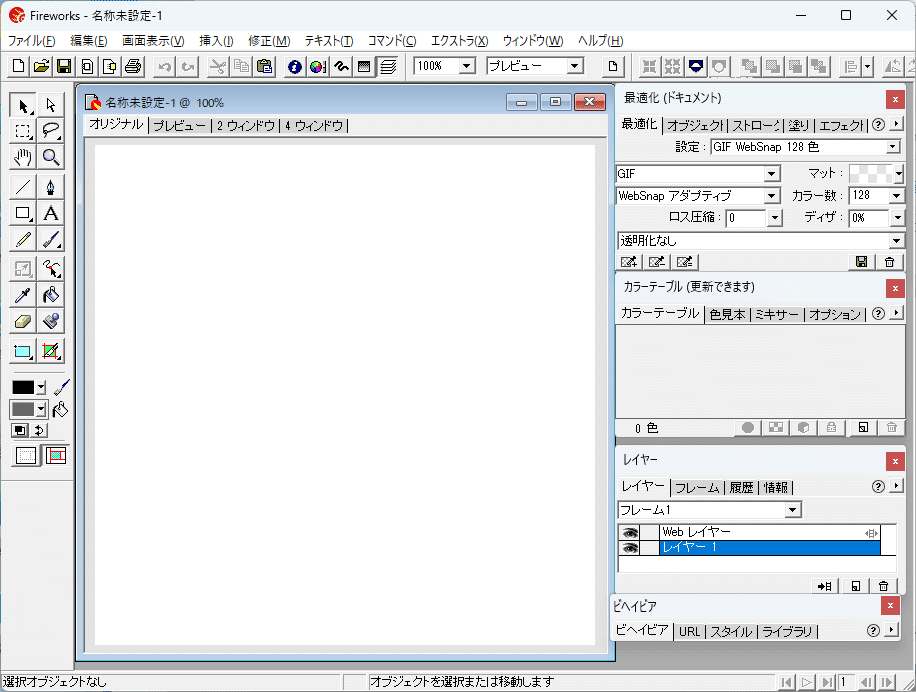This screenshot has height=692, width=916.
Task: Toggle visibility of レイヤー 1
Action: coord(628,548)
